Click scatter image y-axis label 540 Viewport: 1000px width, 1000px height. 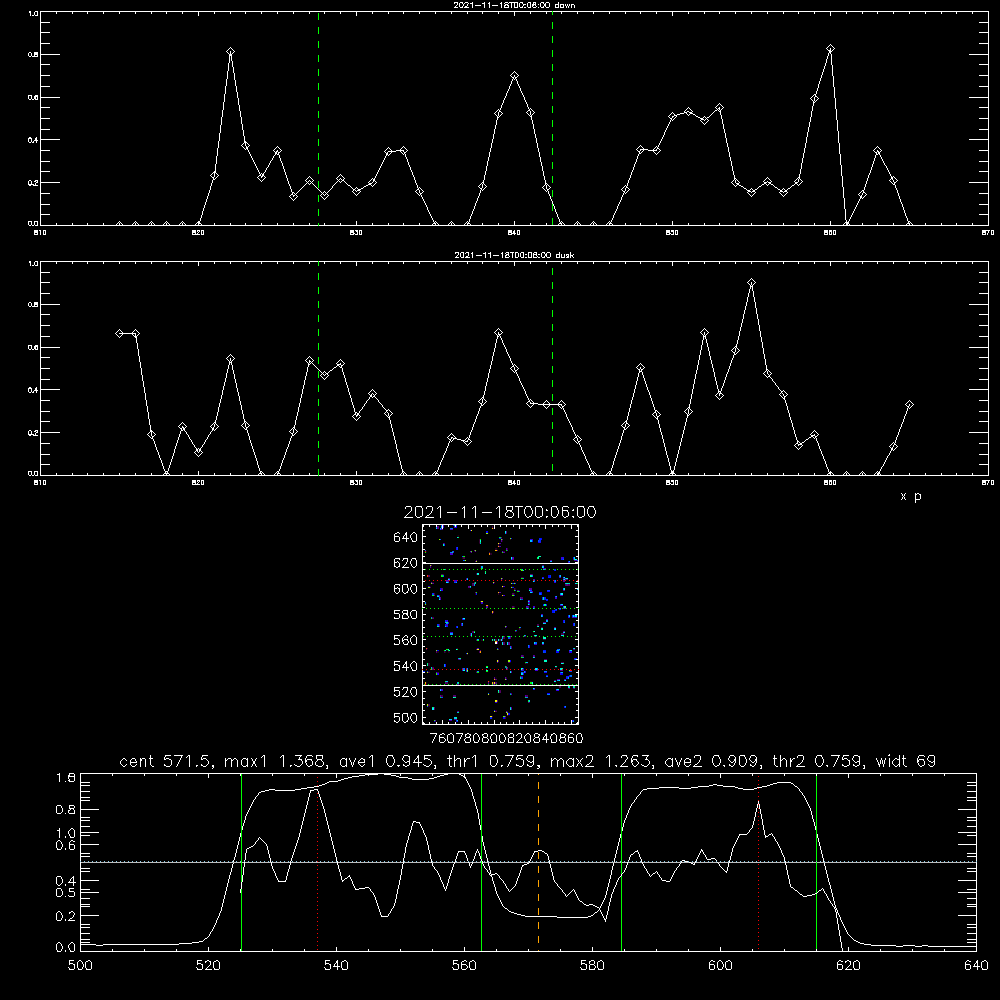406,666
